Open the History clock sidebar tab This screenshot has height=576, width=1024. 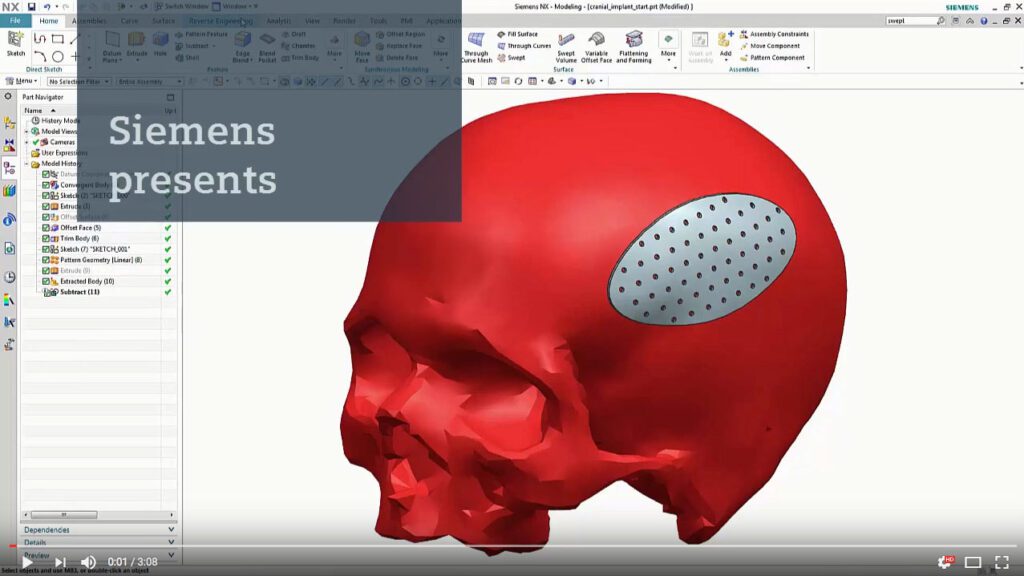9,277
